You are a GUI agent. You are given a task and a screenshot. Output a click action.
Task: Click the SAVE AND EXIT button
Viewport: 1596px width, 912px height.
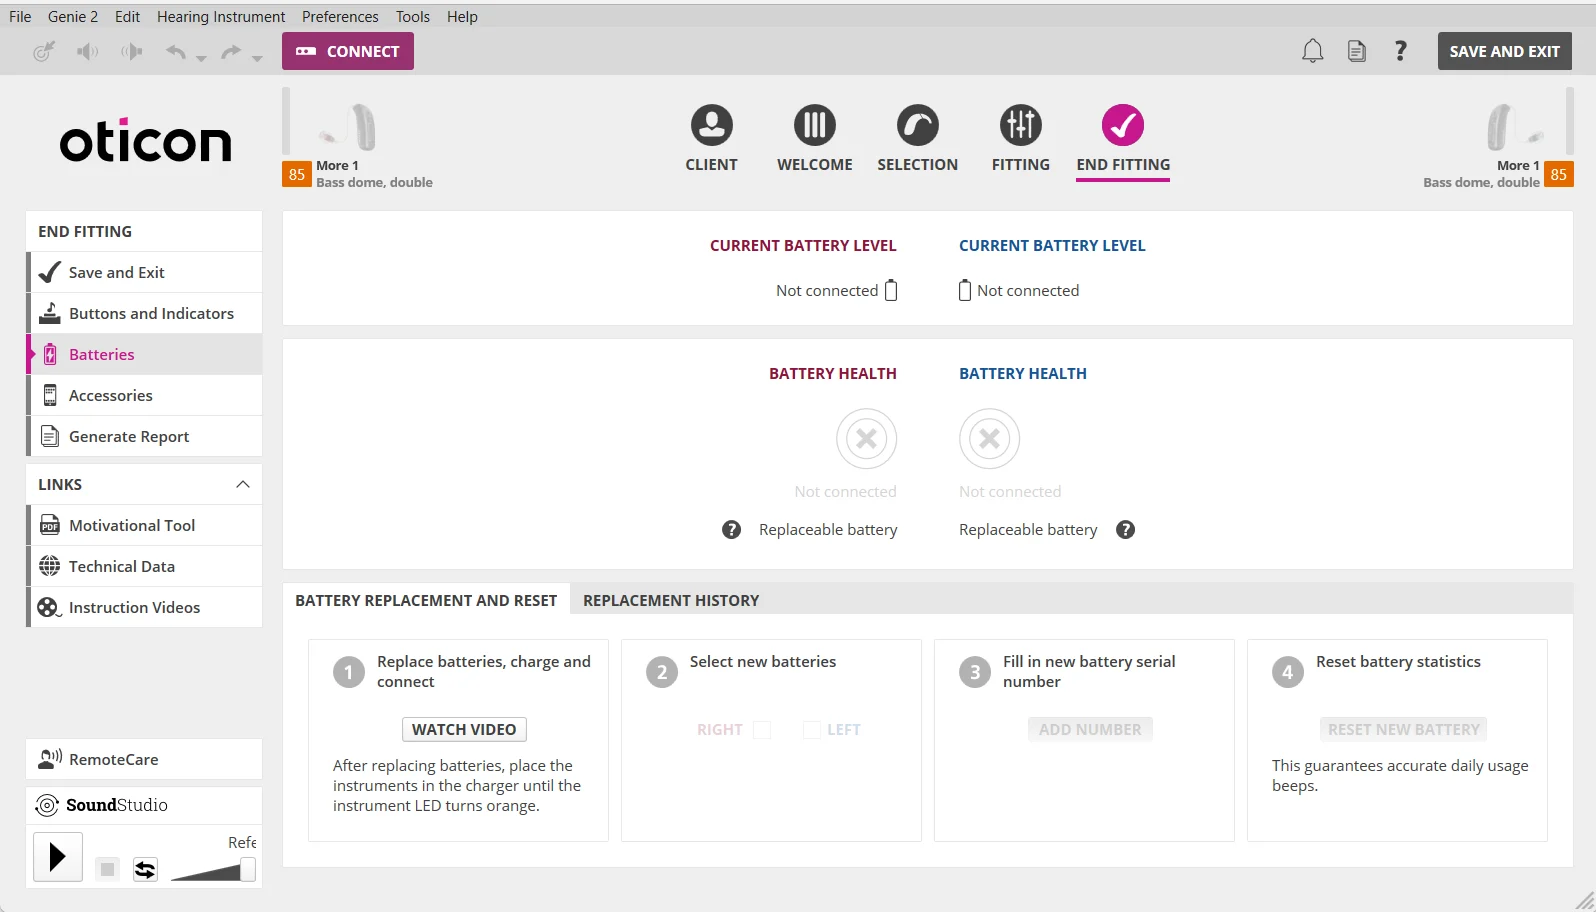point(1504,51)
